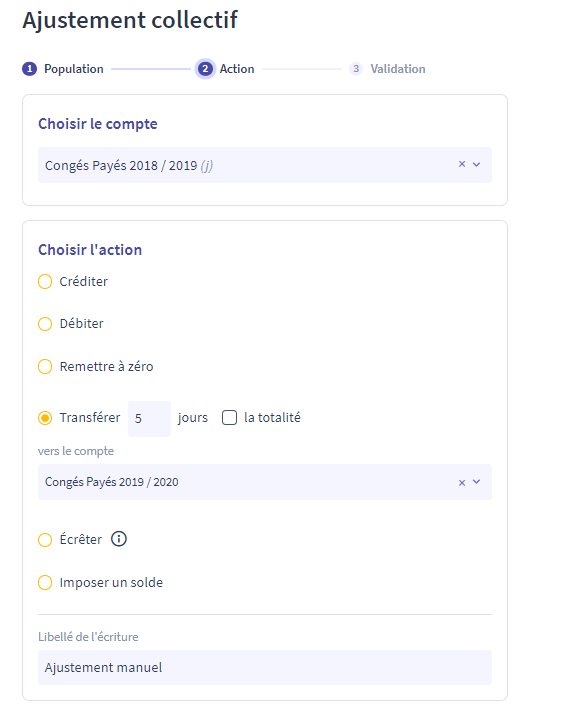Select the Débiter radio option

tap(45, 324)
